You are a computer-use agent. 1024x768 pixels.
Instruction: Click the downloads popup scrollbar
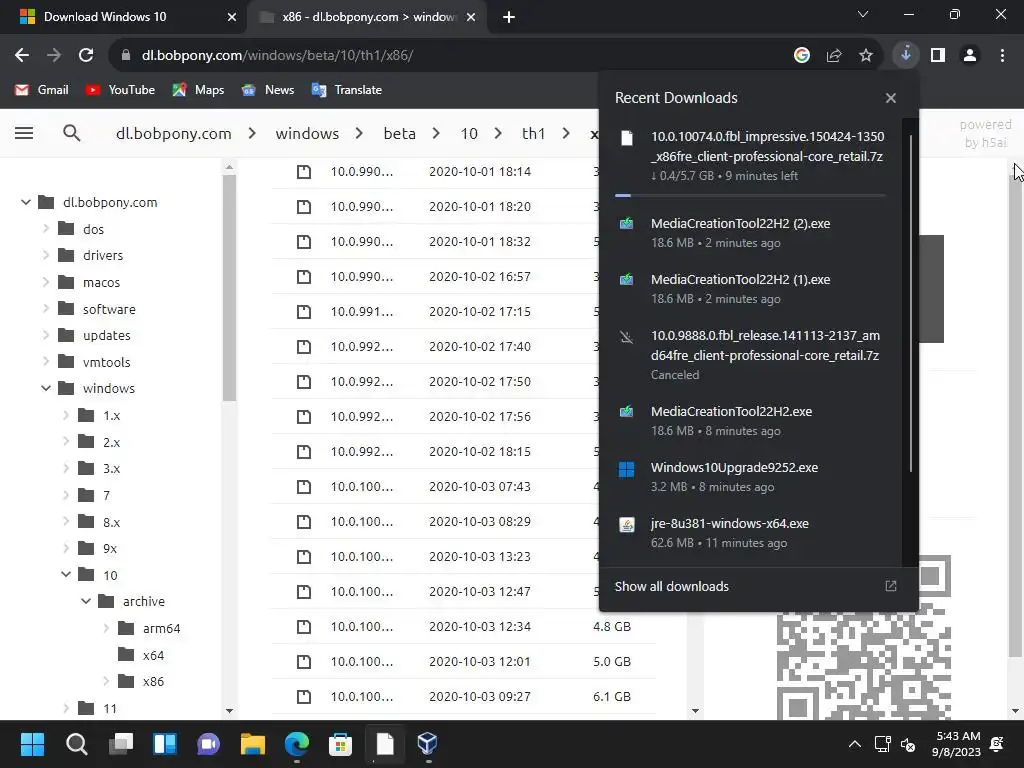pyautogui.click(x=910, y=303)
